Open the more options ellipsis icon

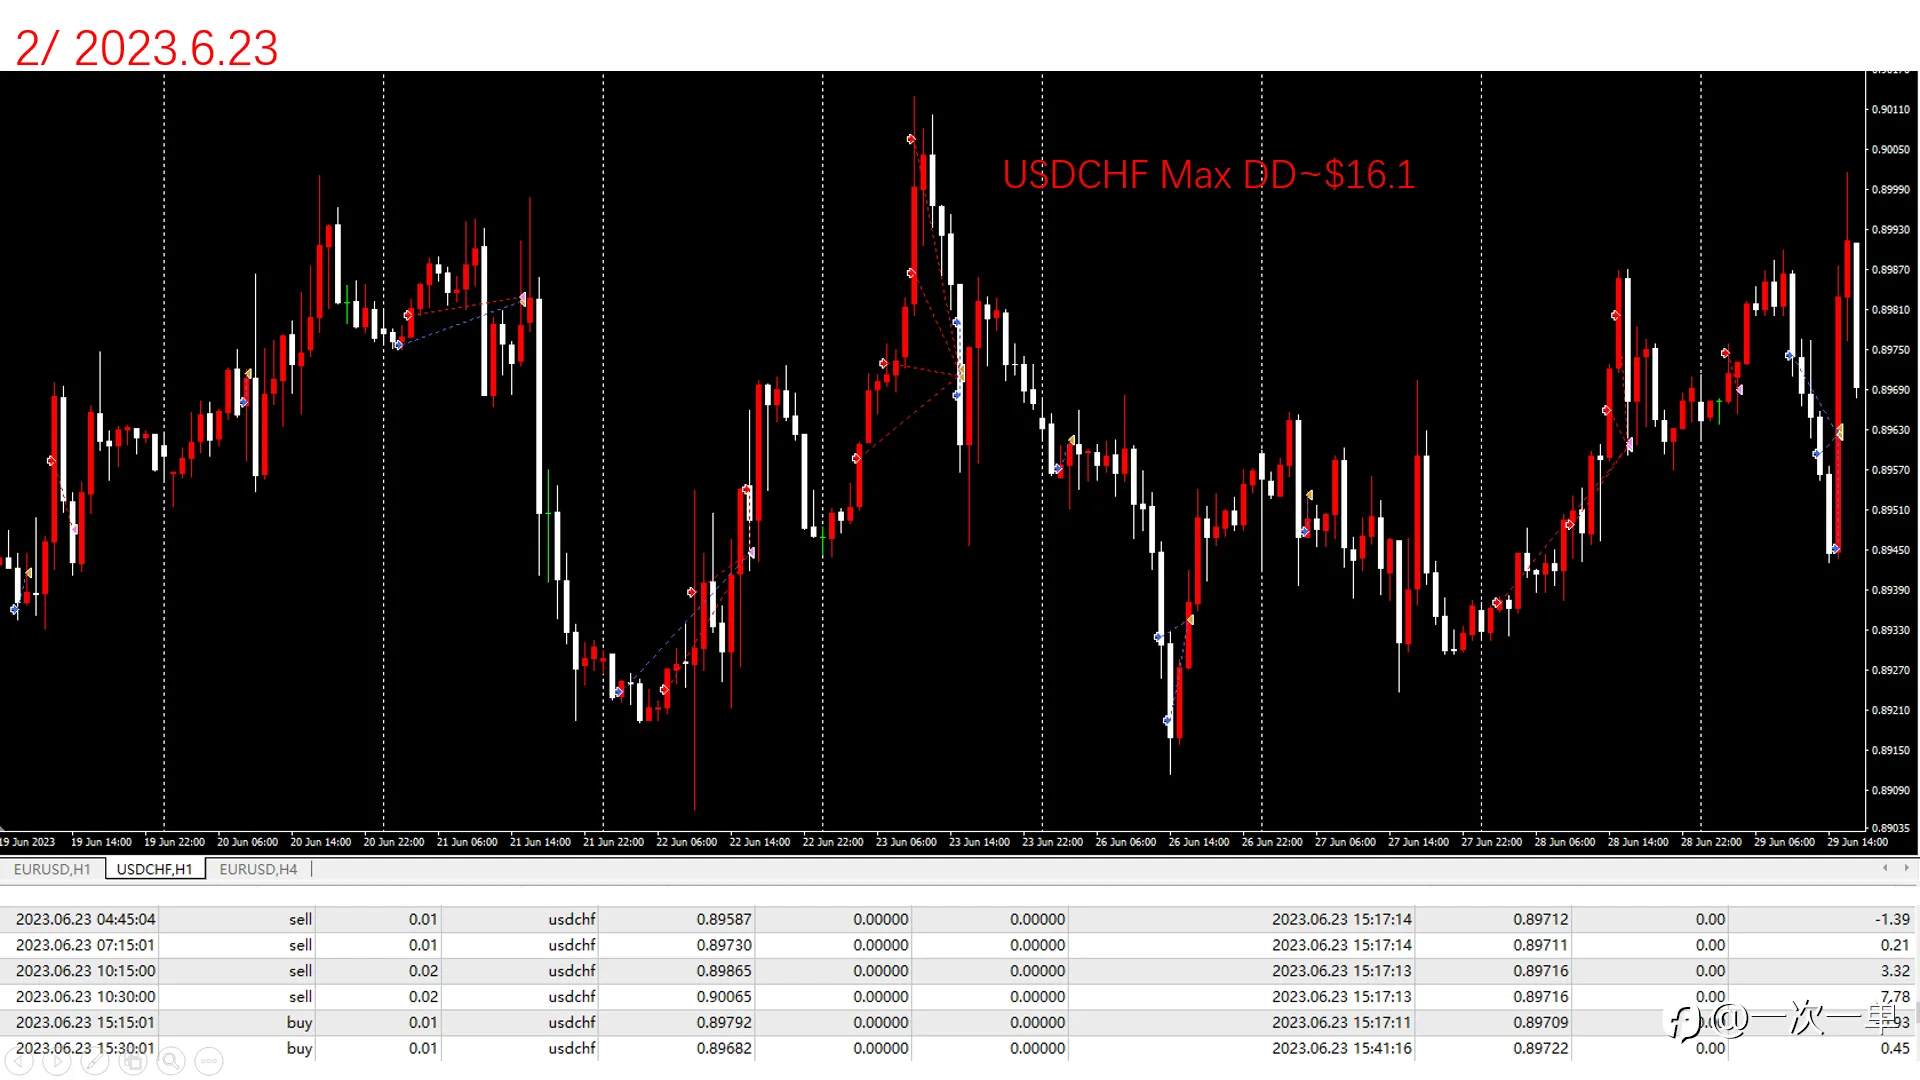[208, 1061]
